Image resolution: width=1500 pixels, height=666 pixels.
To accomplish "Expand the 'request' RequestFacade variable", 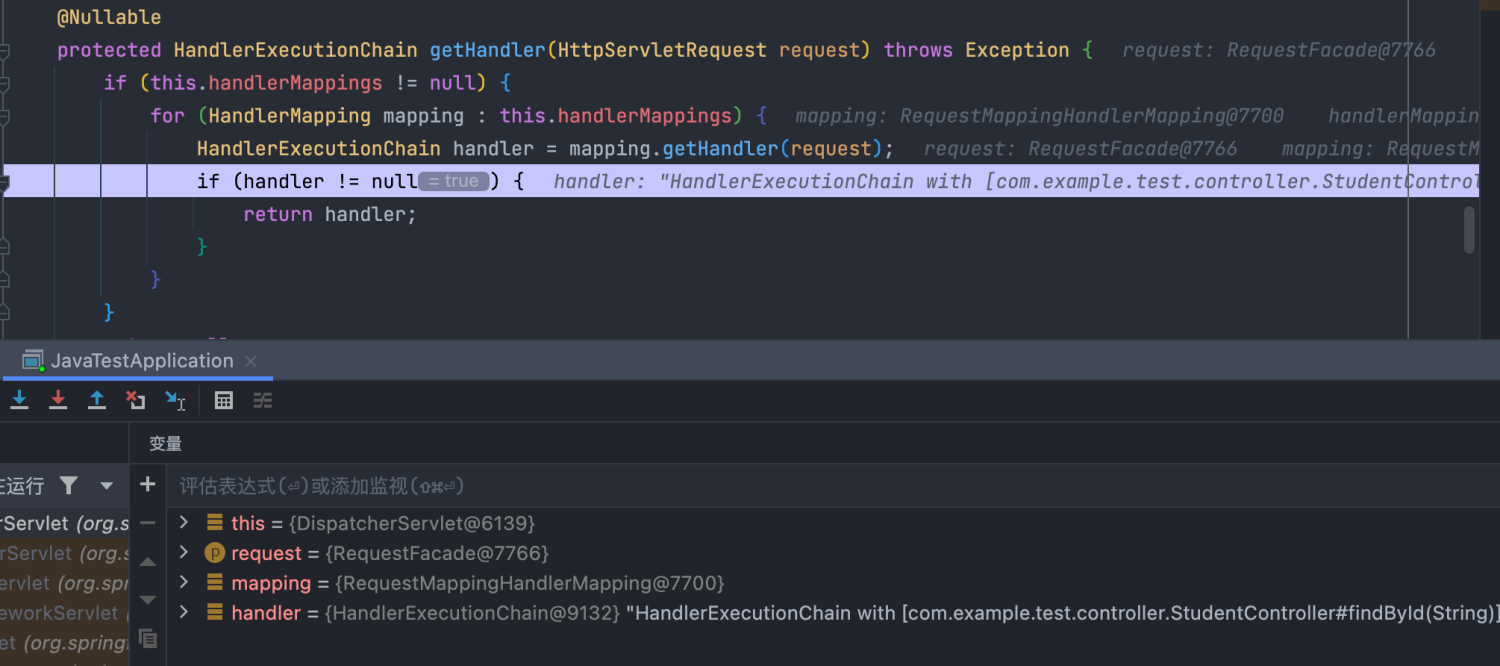I will 184,552.
